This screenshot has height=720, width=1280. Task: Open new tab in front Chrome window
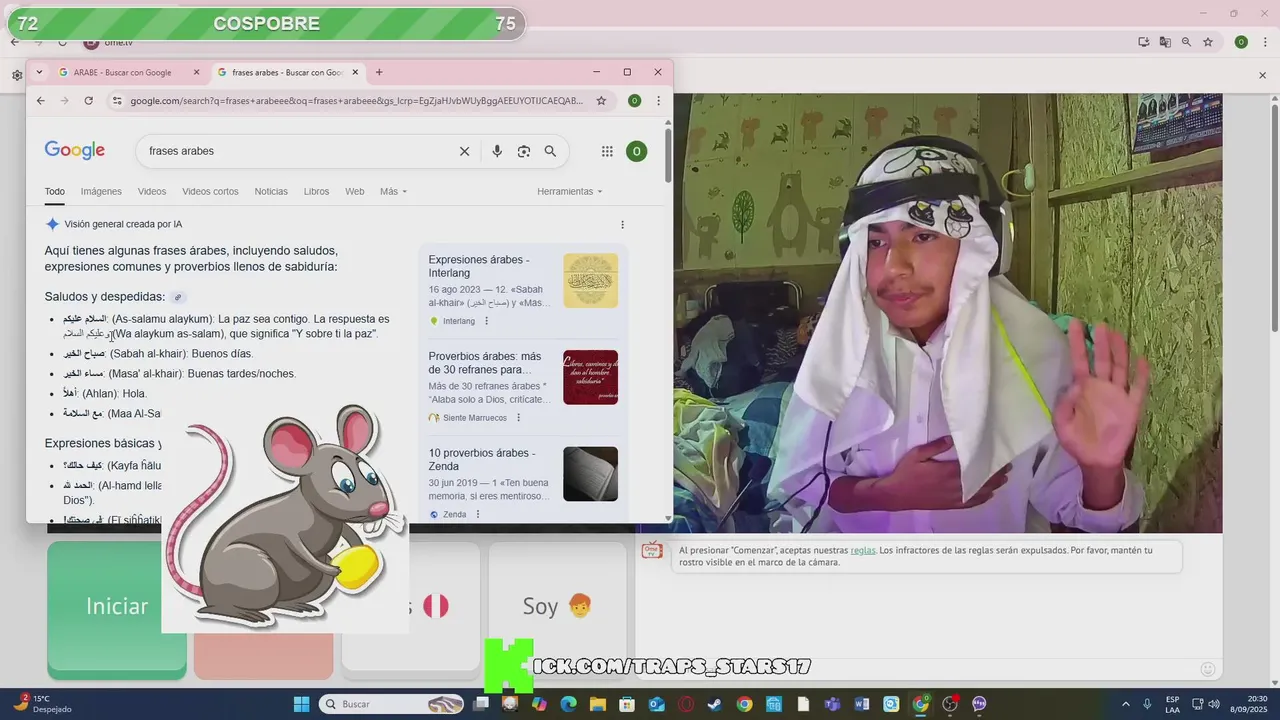click(379, 72)
